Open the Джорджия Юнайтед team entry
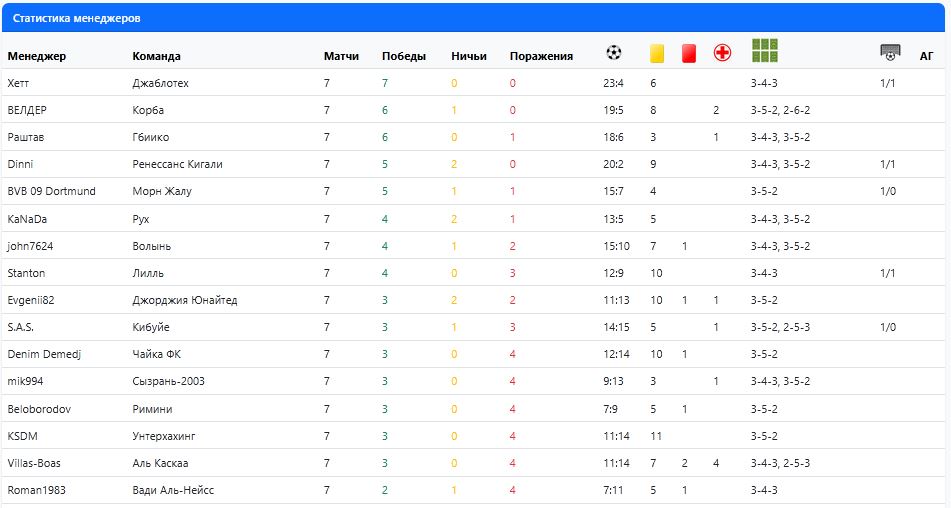The width and height of the screenshot is (951, 508). pos(184,300)
